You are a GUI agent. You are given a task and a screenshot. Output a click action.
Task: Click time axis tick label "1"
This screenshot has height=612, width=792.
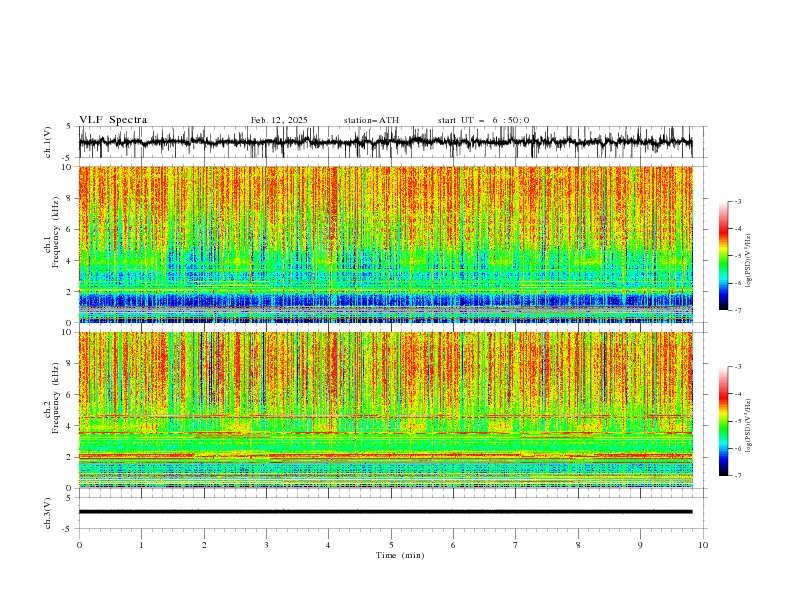pos(141,545)
